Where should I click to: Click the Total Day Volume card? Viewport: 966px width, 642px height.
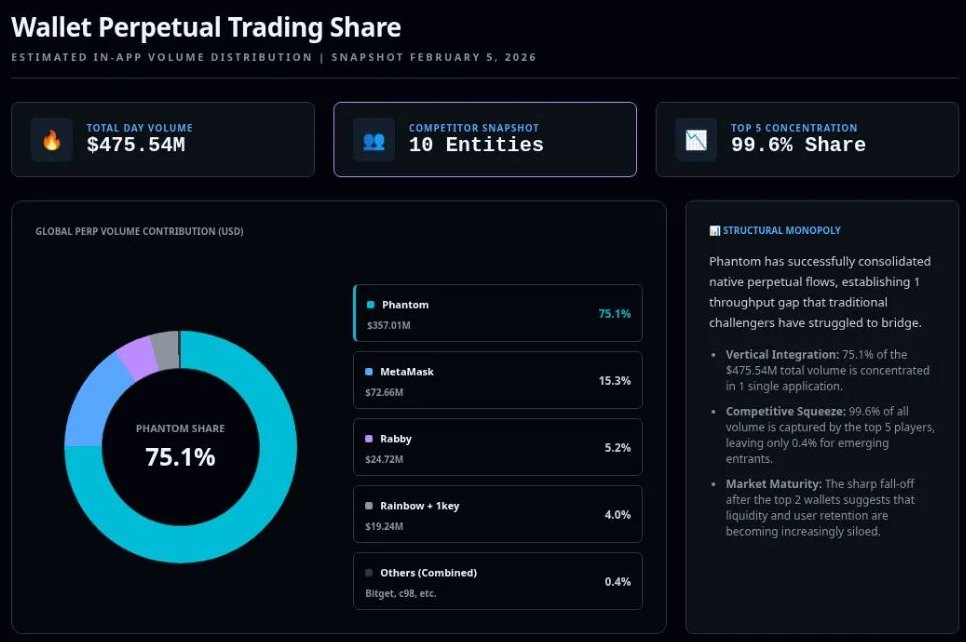pos(162,140)
